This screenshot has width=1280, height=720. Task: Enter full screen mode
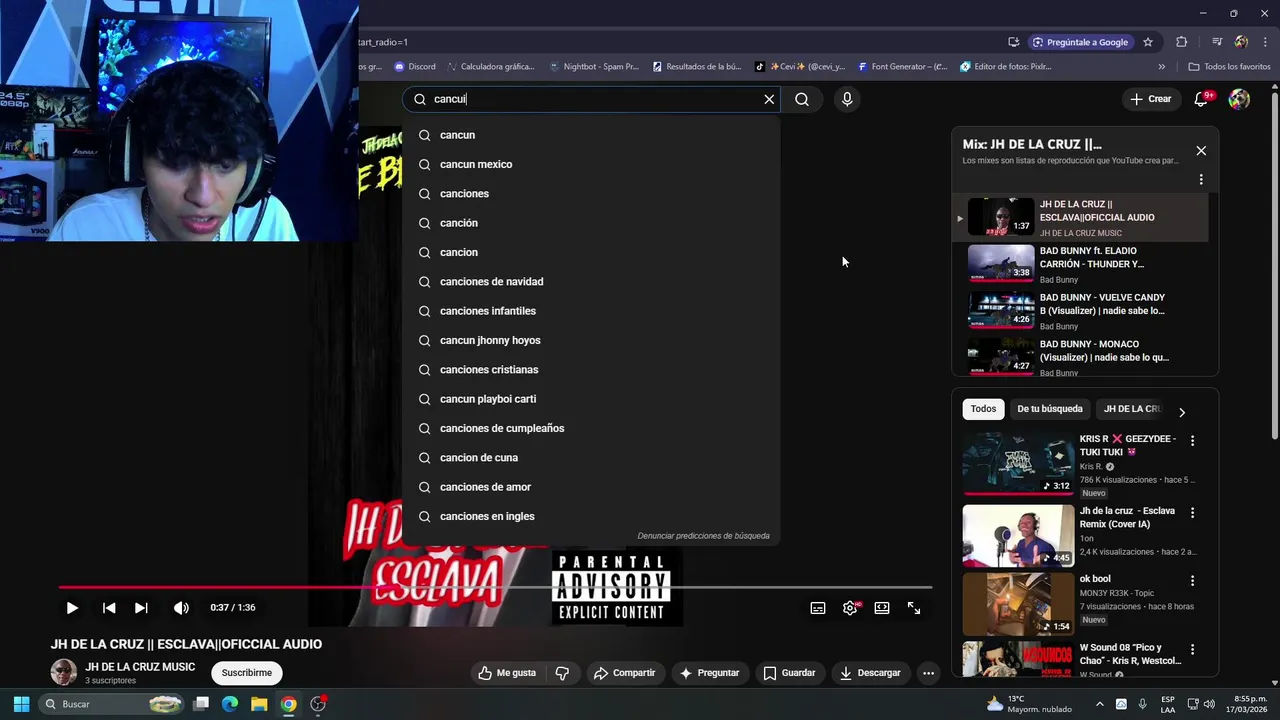(914, 608)
